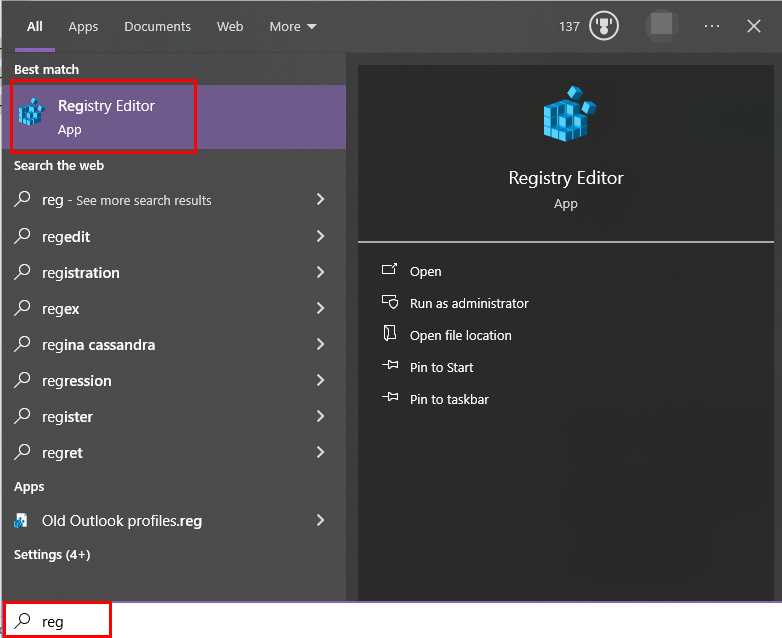Click the magnifier icon beside register
The height and width of the screenshot is (638, 782).
click(x=22, y=416)
